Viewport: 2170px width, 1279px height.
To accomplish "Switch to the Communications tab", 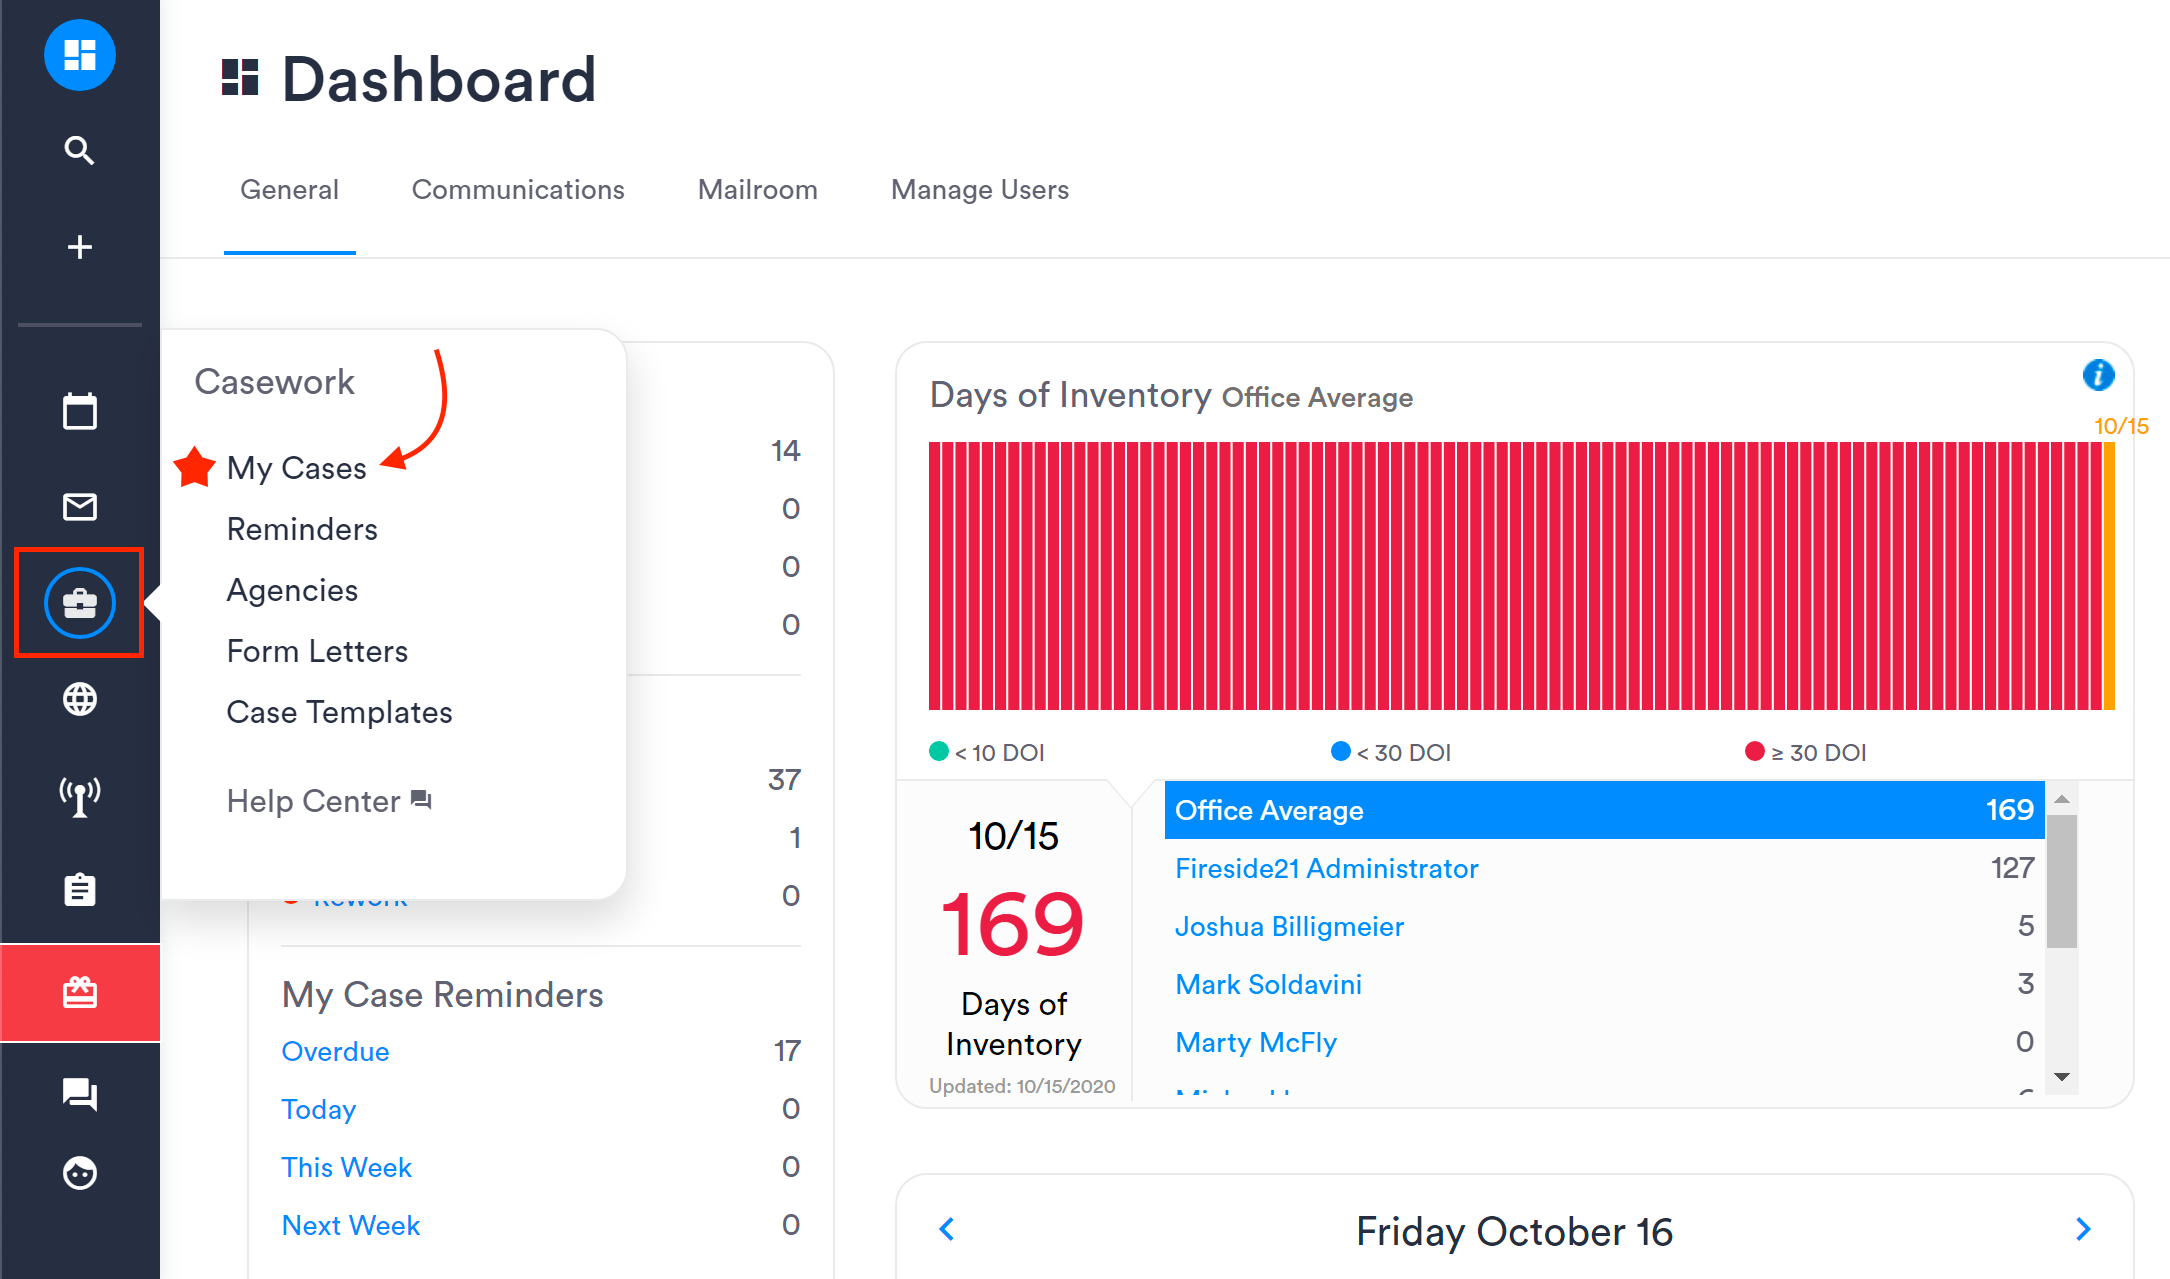I will point(518,190).
